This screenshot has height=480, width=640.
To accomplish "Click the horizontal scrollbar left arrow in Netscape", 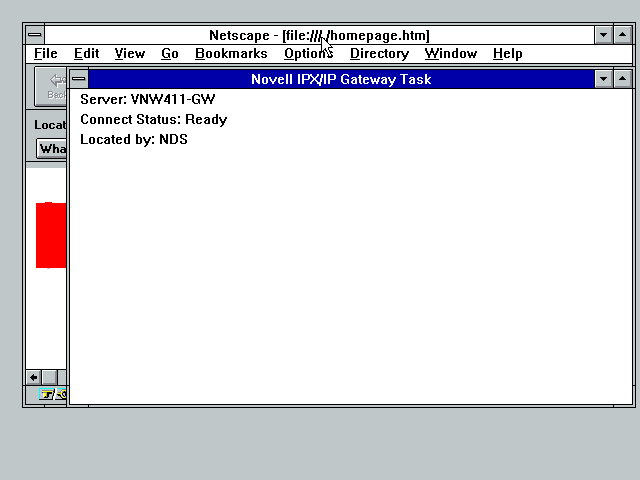I will click(x=33, y=377).
